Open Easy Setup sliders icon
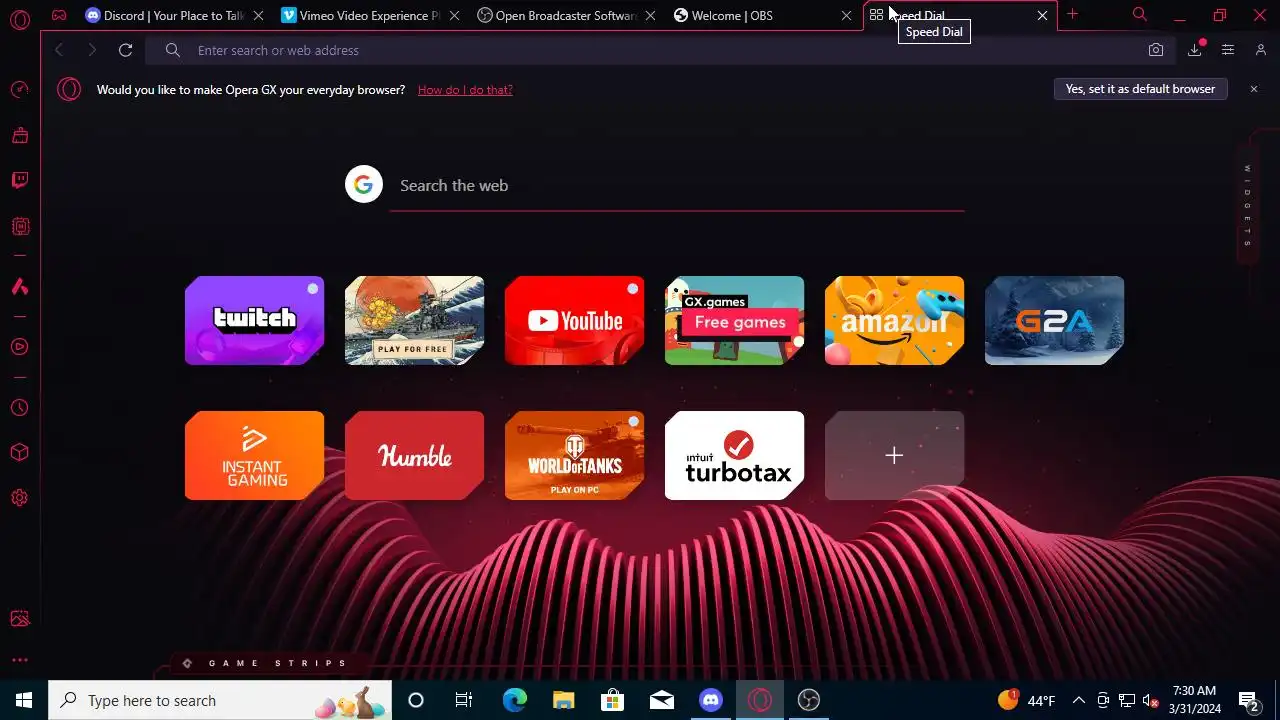Screen dimensions: 1280x720 pyautogui.click(x=1228, y=50)
